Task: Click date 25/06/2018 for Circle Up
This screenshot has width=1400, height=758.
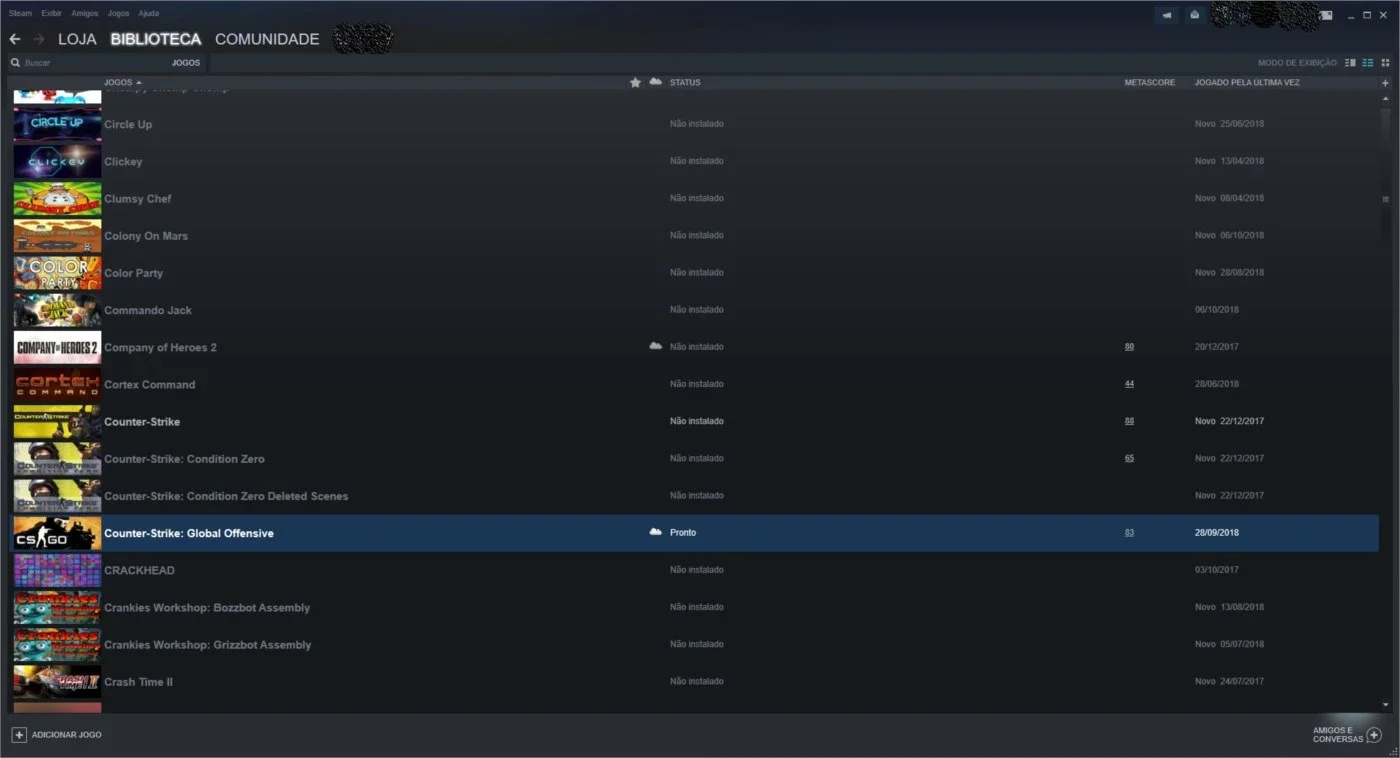Action: (1242, 124)
